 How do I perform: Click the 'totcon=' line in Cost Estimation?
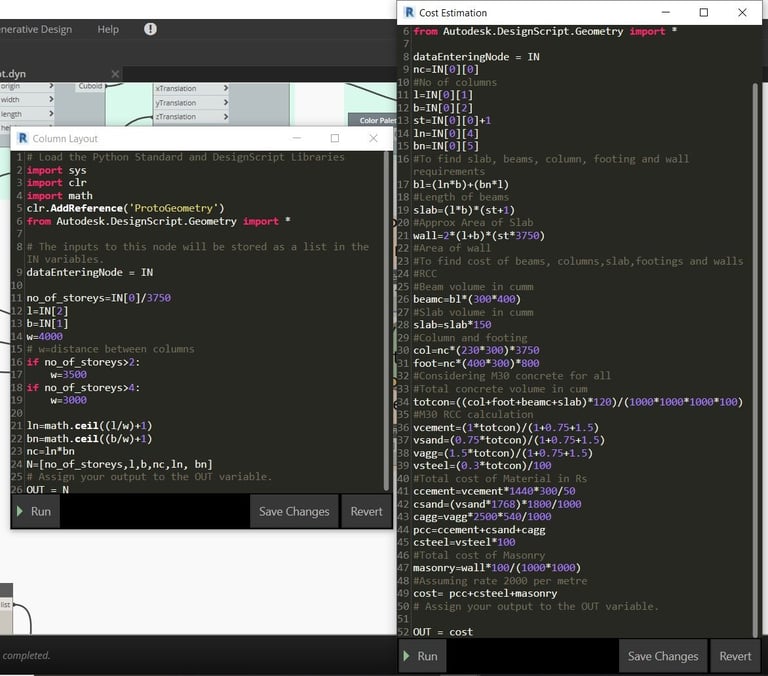pyautogui.click(x=578, y=402)
